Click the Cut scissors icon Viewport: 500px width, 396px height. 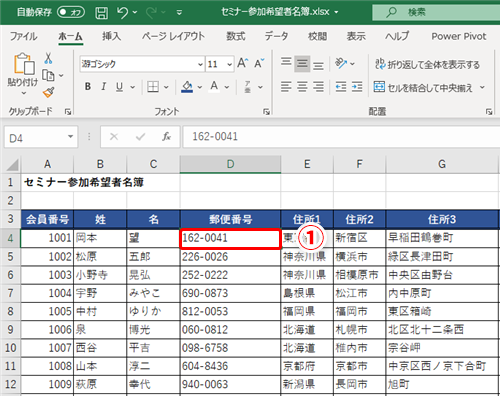[48, 58]
